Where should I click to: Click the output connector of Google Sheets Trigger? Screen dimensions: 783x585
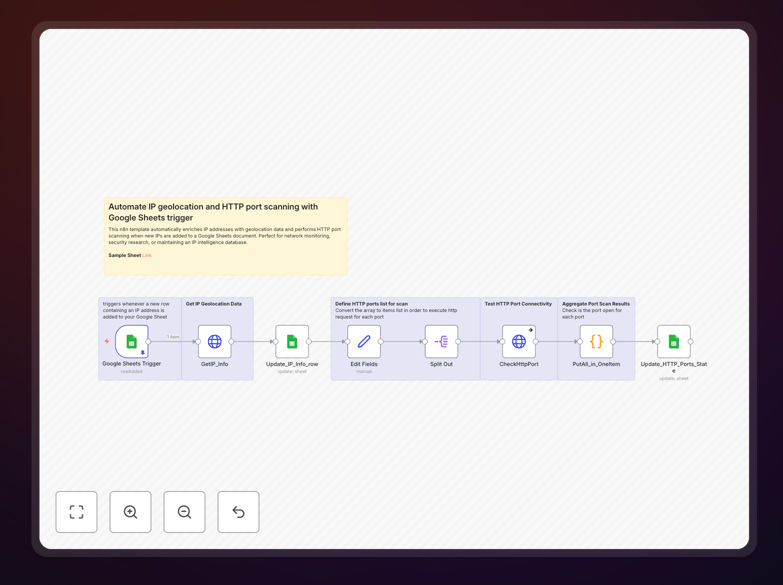tap(148, 342)
